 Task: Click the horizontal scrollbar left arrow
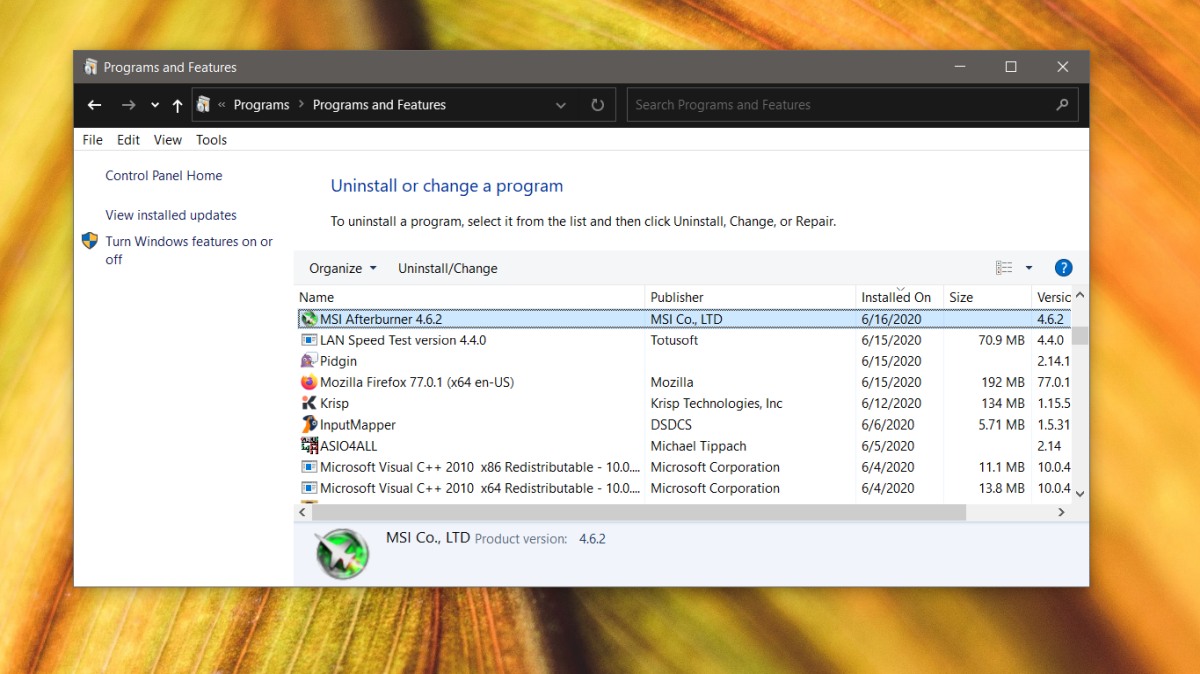(303, 512)
